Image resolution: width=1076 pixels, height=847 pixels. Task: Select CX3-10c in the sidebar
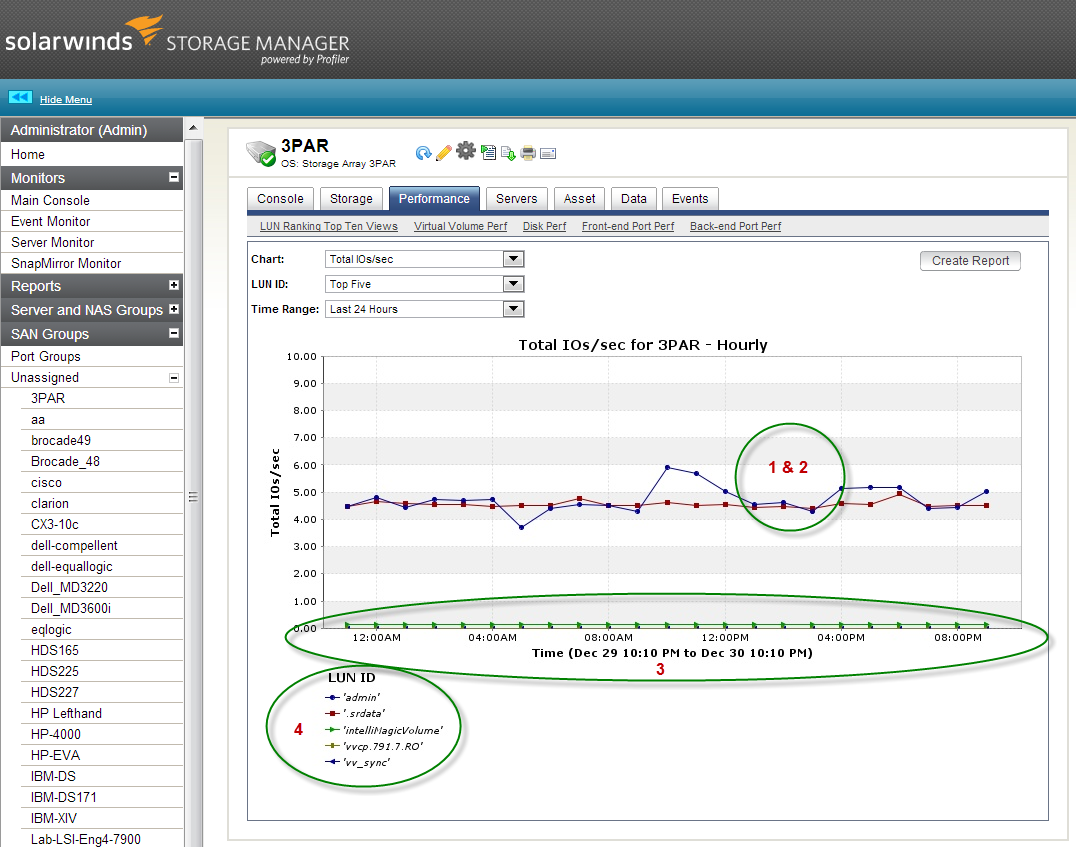click(102, 524)
